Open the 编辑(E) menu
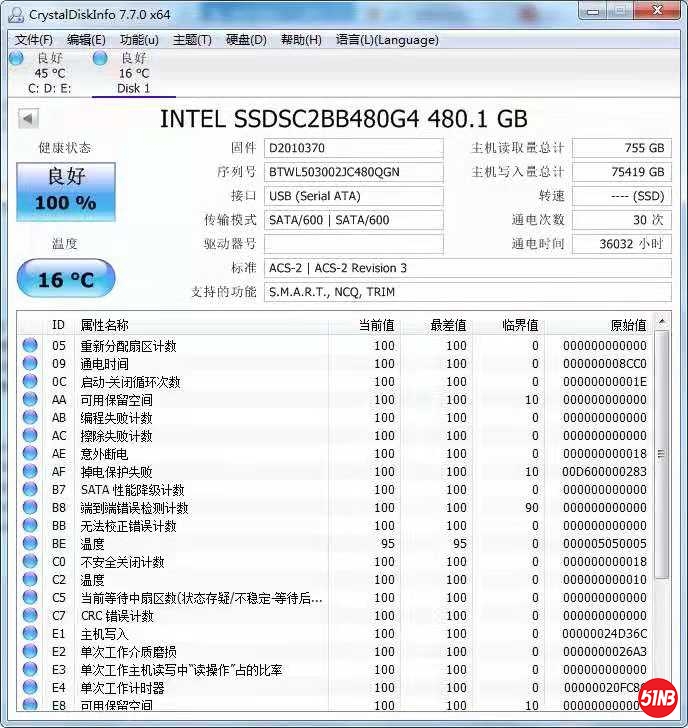 86,40
